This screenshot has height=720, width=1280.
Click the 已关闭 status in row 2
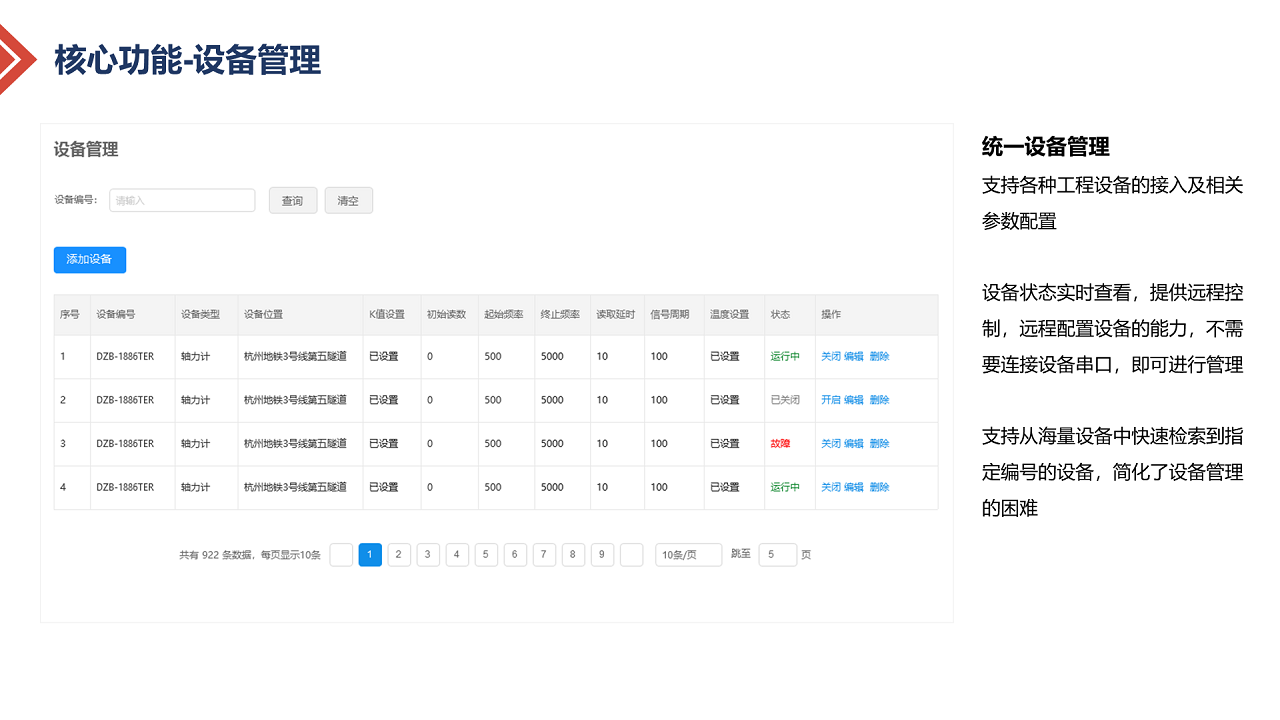coord(785,400)
